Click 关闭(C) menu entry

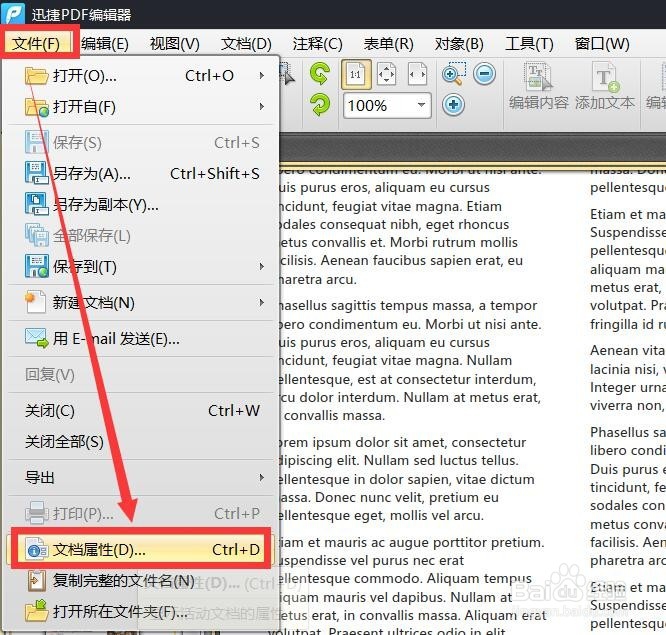tap(140, 411)
